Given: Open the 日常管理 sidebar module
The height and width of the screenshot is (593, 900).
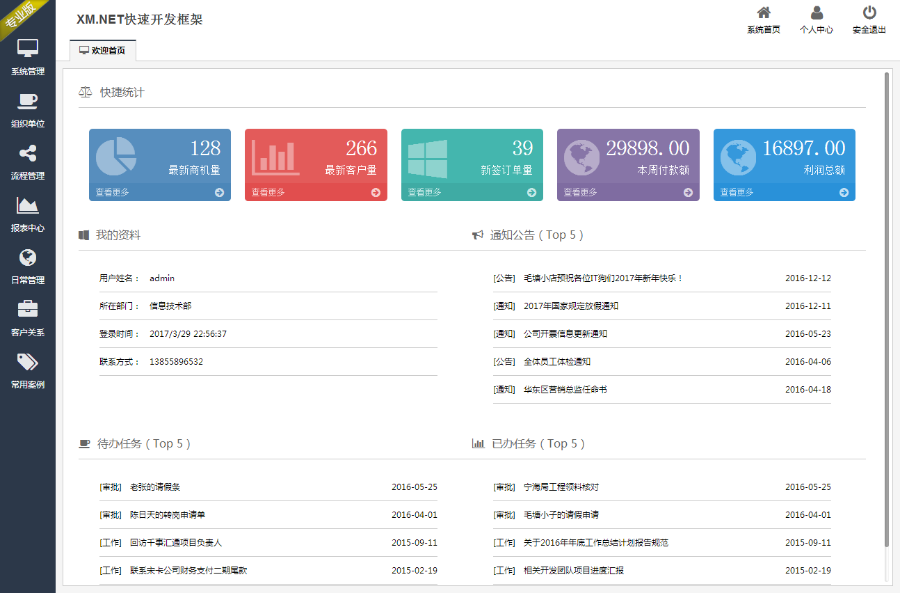Looking at the screenshot, I should point(27,267).
